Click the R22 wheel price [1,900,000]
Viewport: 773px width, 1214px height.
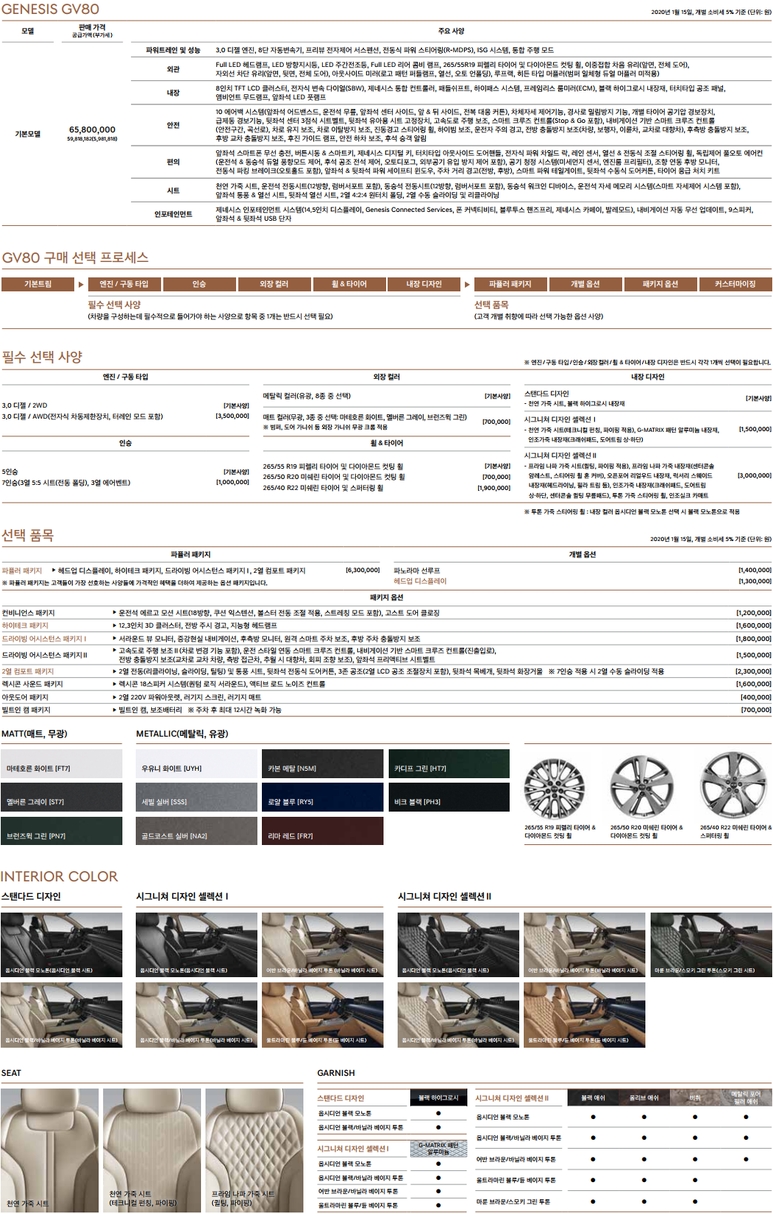(494, 488)
